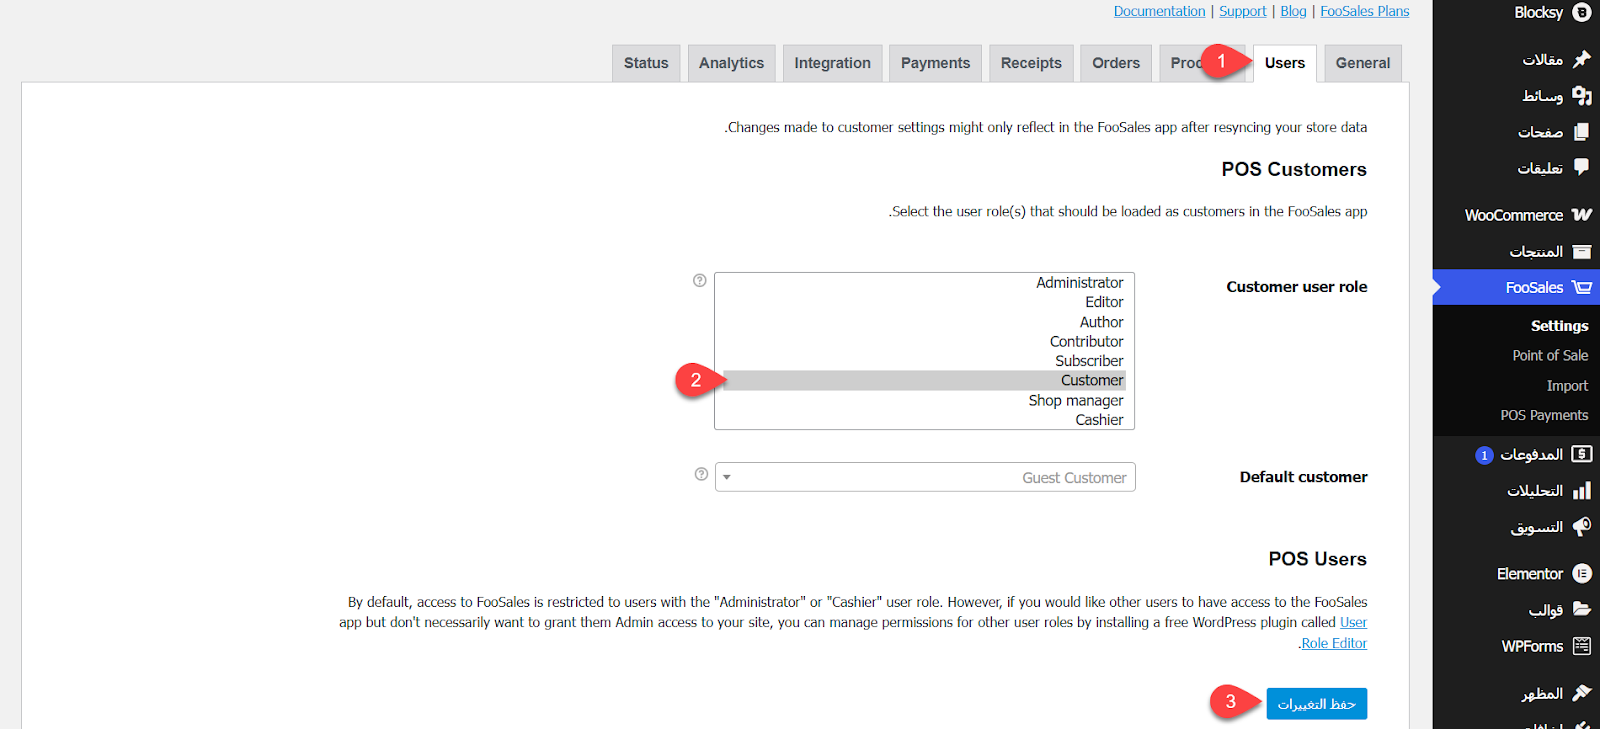The image size is (1600, 729).
Task: Click help icon next to Default customer dropdown
Action: 701,474
